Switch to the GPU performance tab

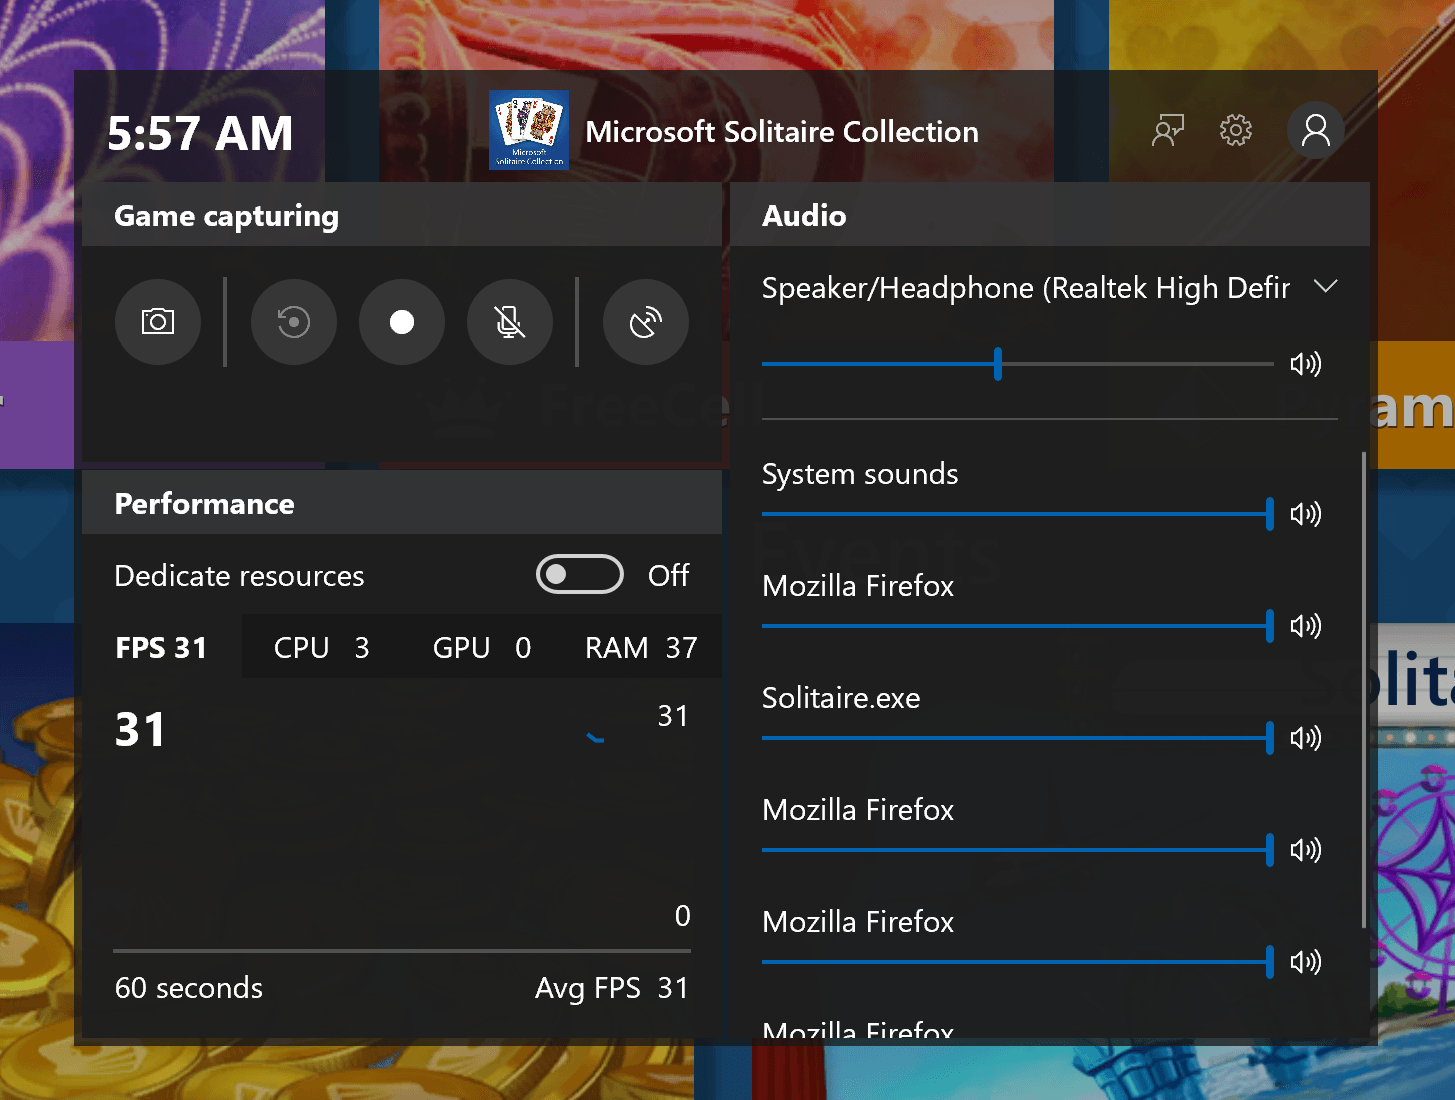coord(481,648)
